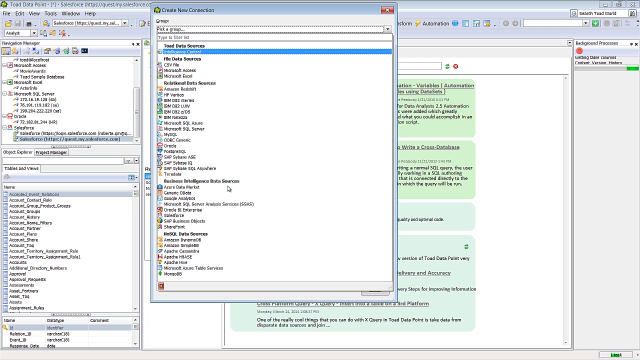Choose Oracle BI Enterprise data source
640x360 pixels.
182,210
